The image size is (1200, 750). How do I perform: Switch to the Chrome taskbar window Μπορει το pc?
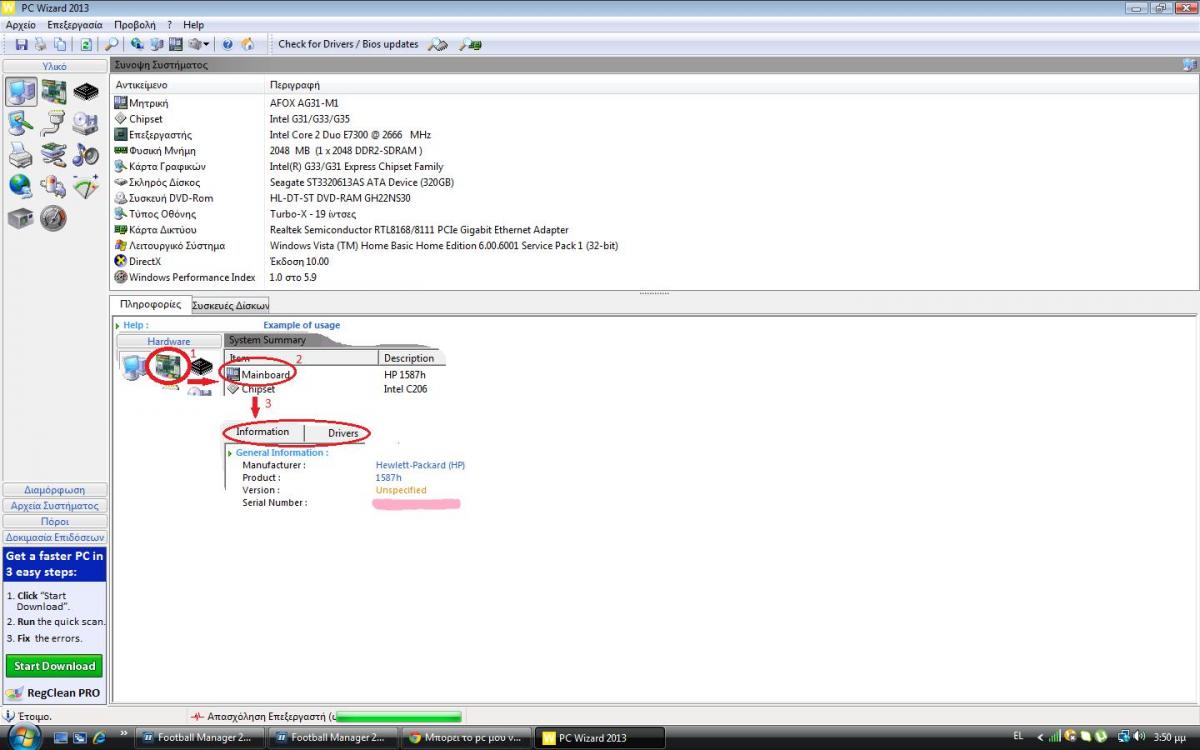pos(466,738)
